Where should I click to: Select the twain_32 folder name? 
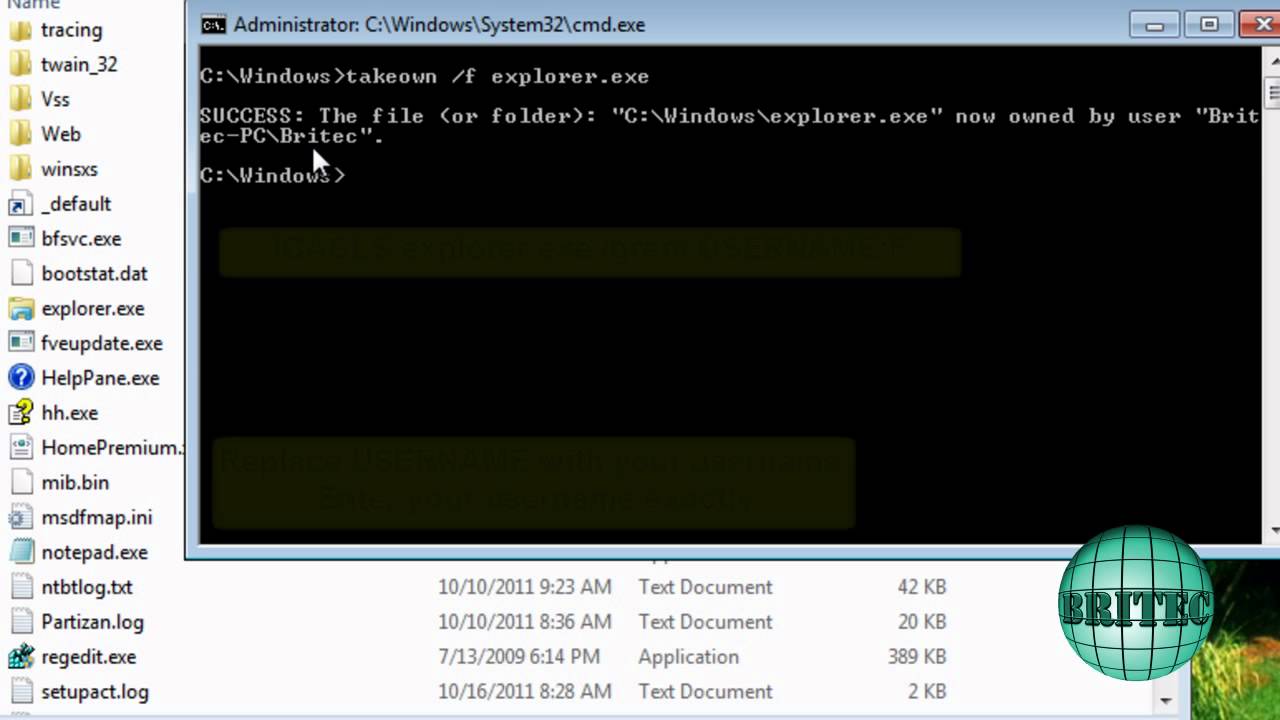[x=80, y=65]
